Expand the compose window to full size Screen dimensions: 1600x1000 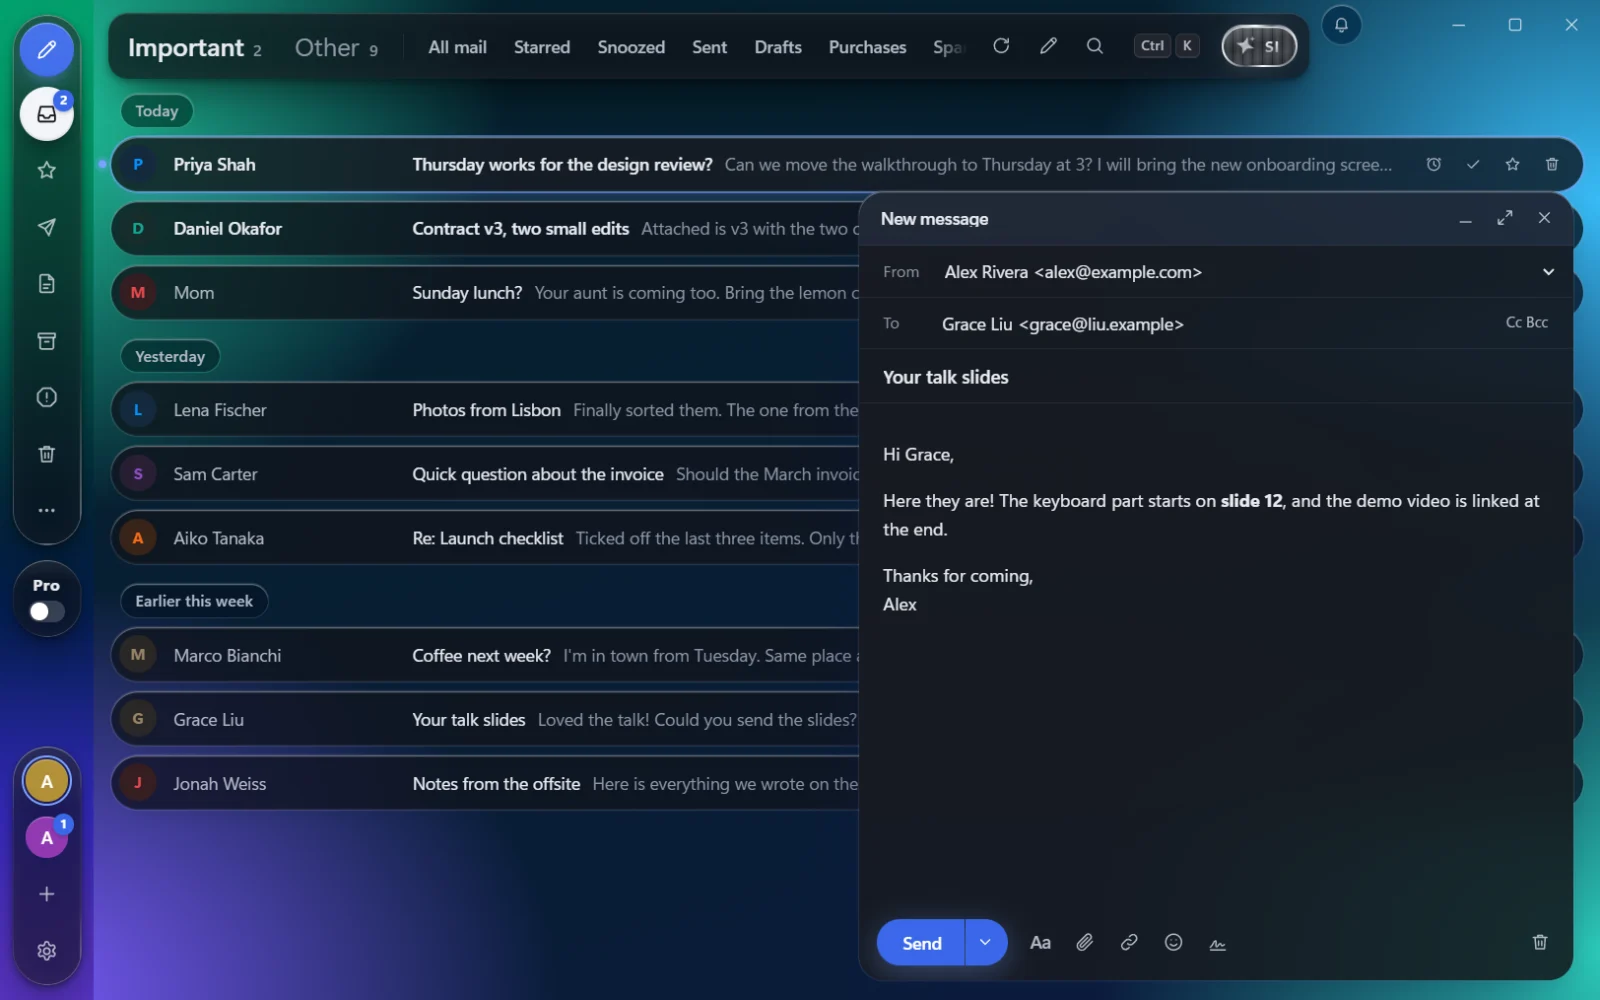pyautogui.click(x=1505, y=218)
